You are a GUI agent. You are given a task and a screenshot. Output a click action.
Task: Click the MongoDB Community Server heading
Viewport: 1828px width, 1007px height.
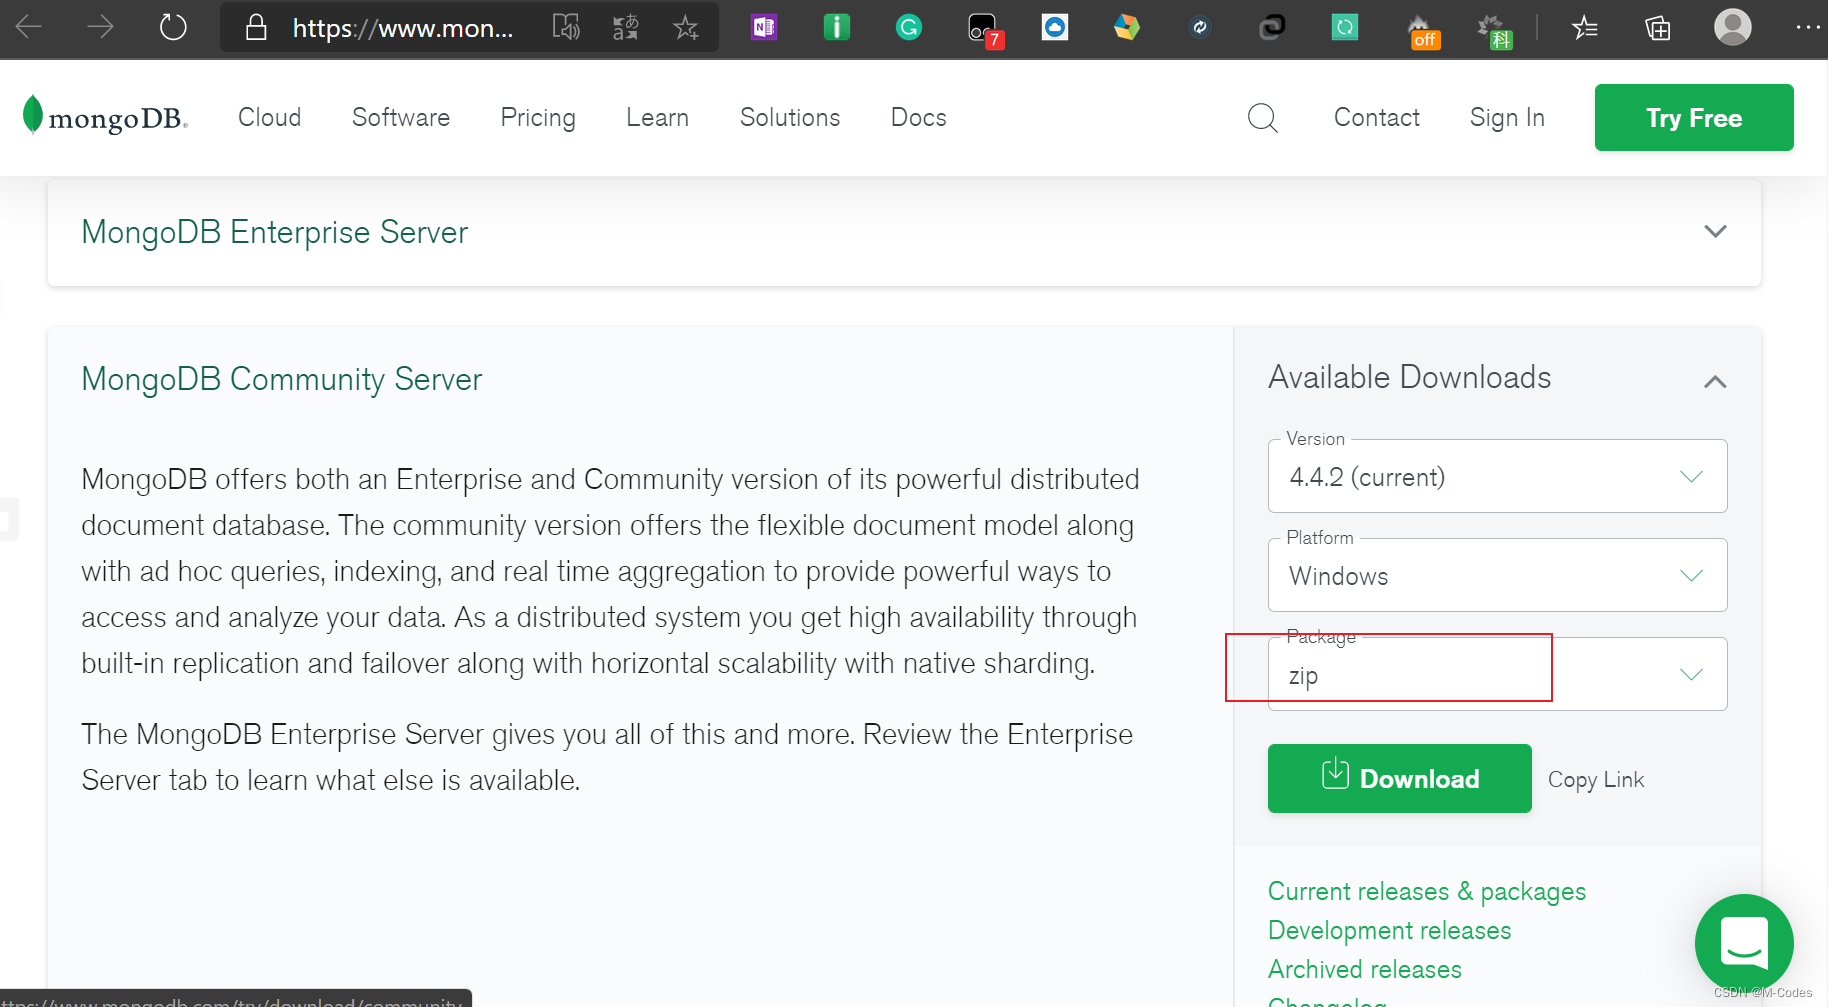pyautogui.click(x=282, y=379)
